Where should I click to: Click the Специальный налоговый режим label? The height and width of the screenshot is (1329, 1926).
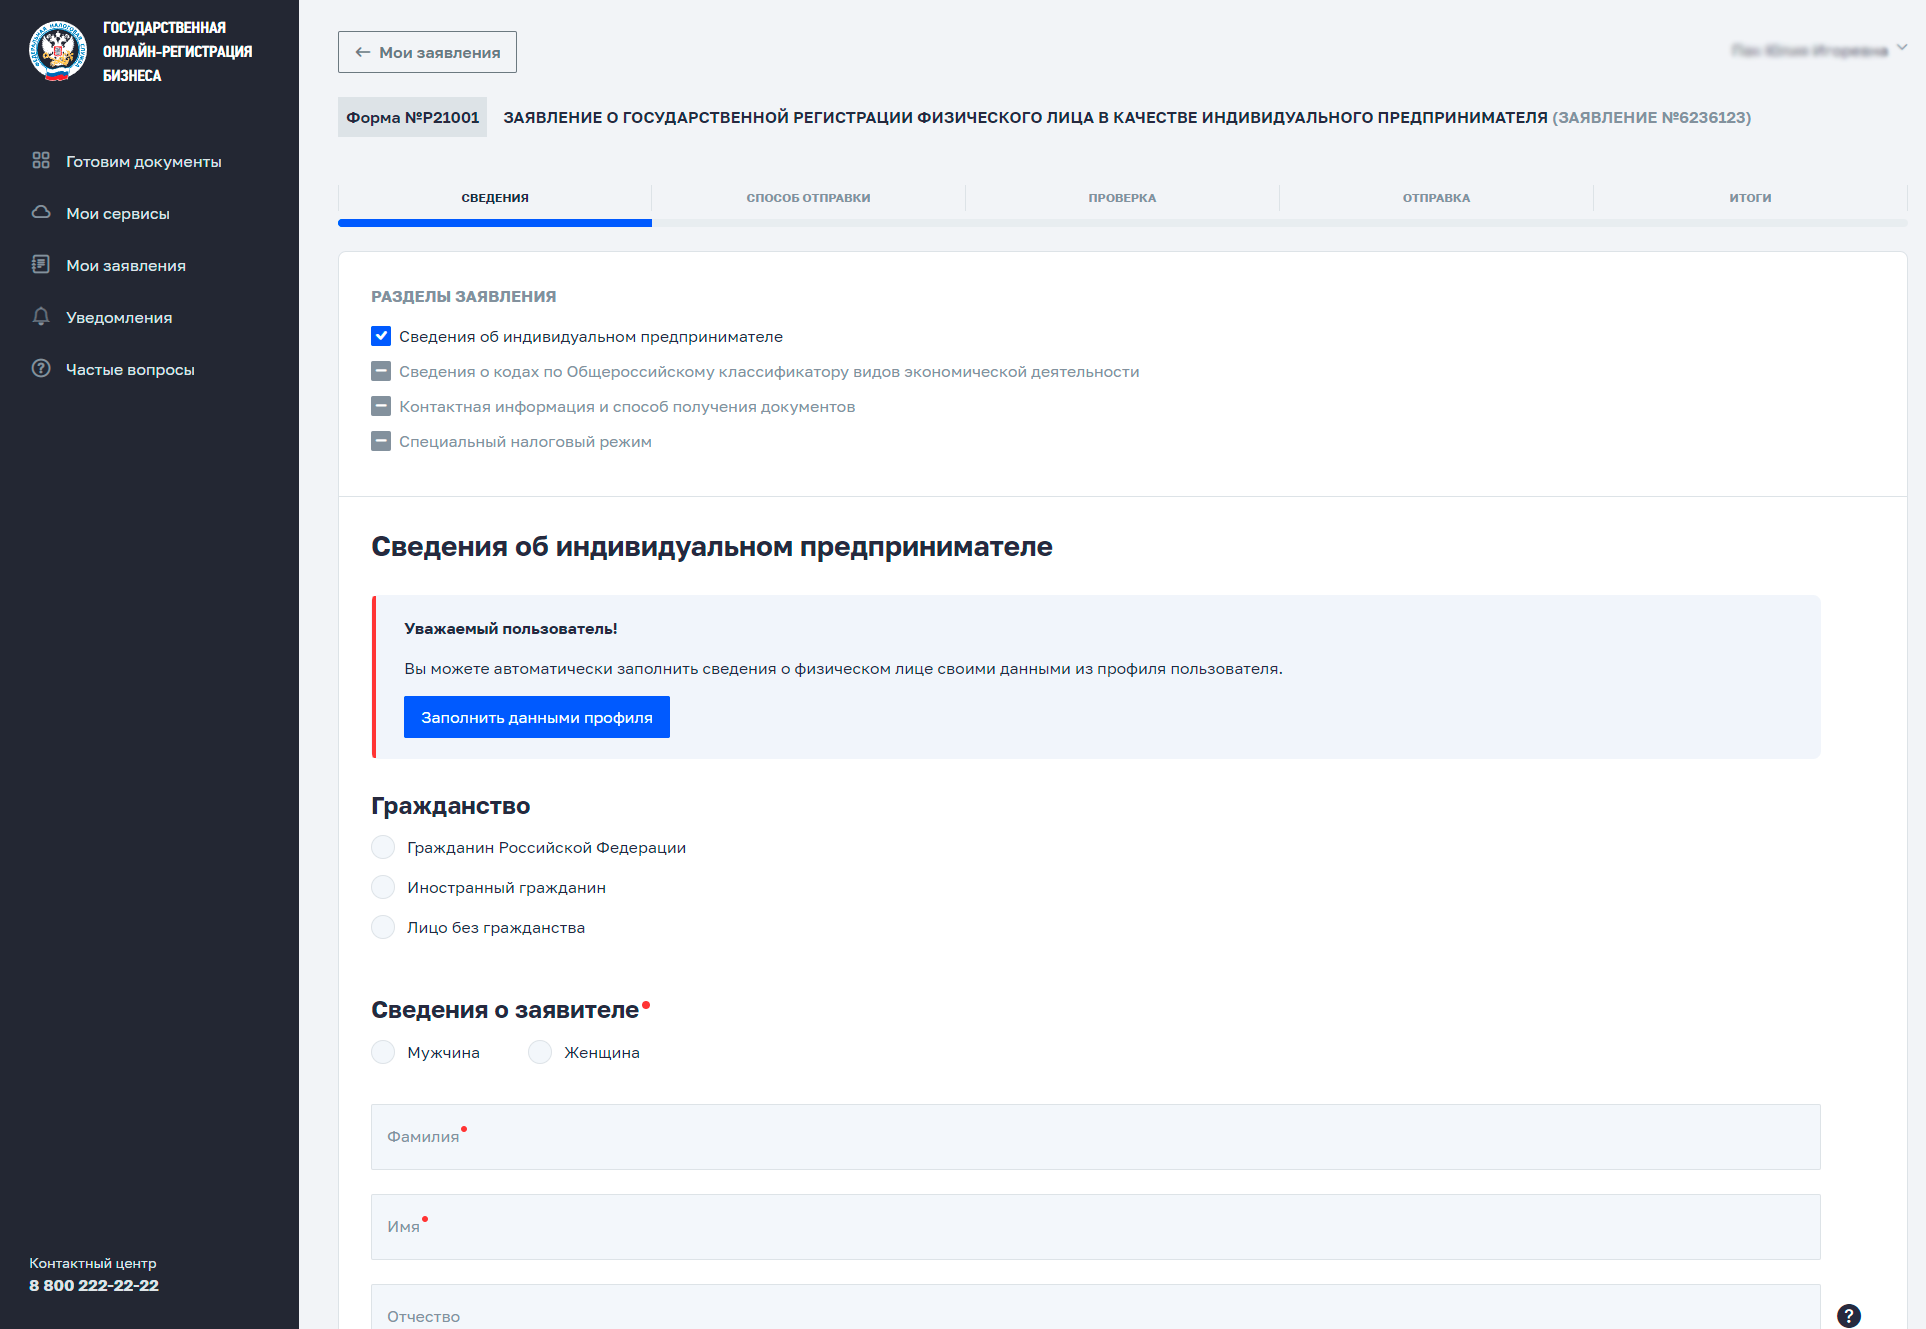coord(525,442)
